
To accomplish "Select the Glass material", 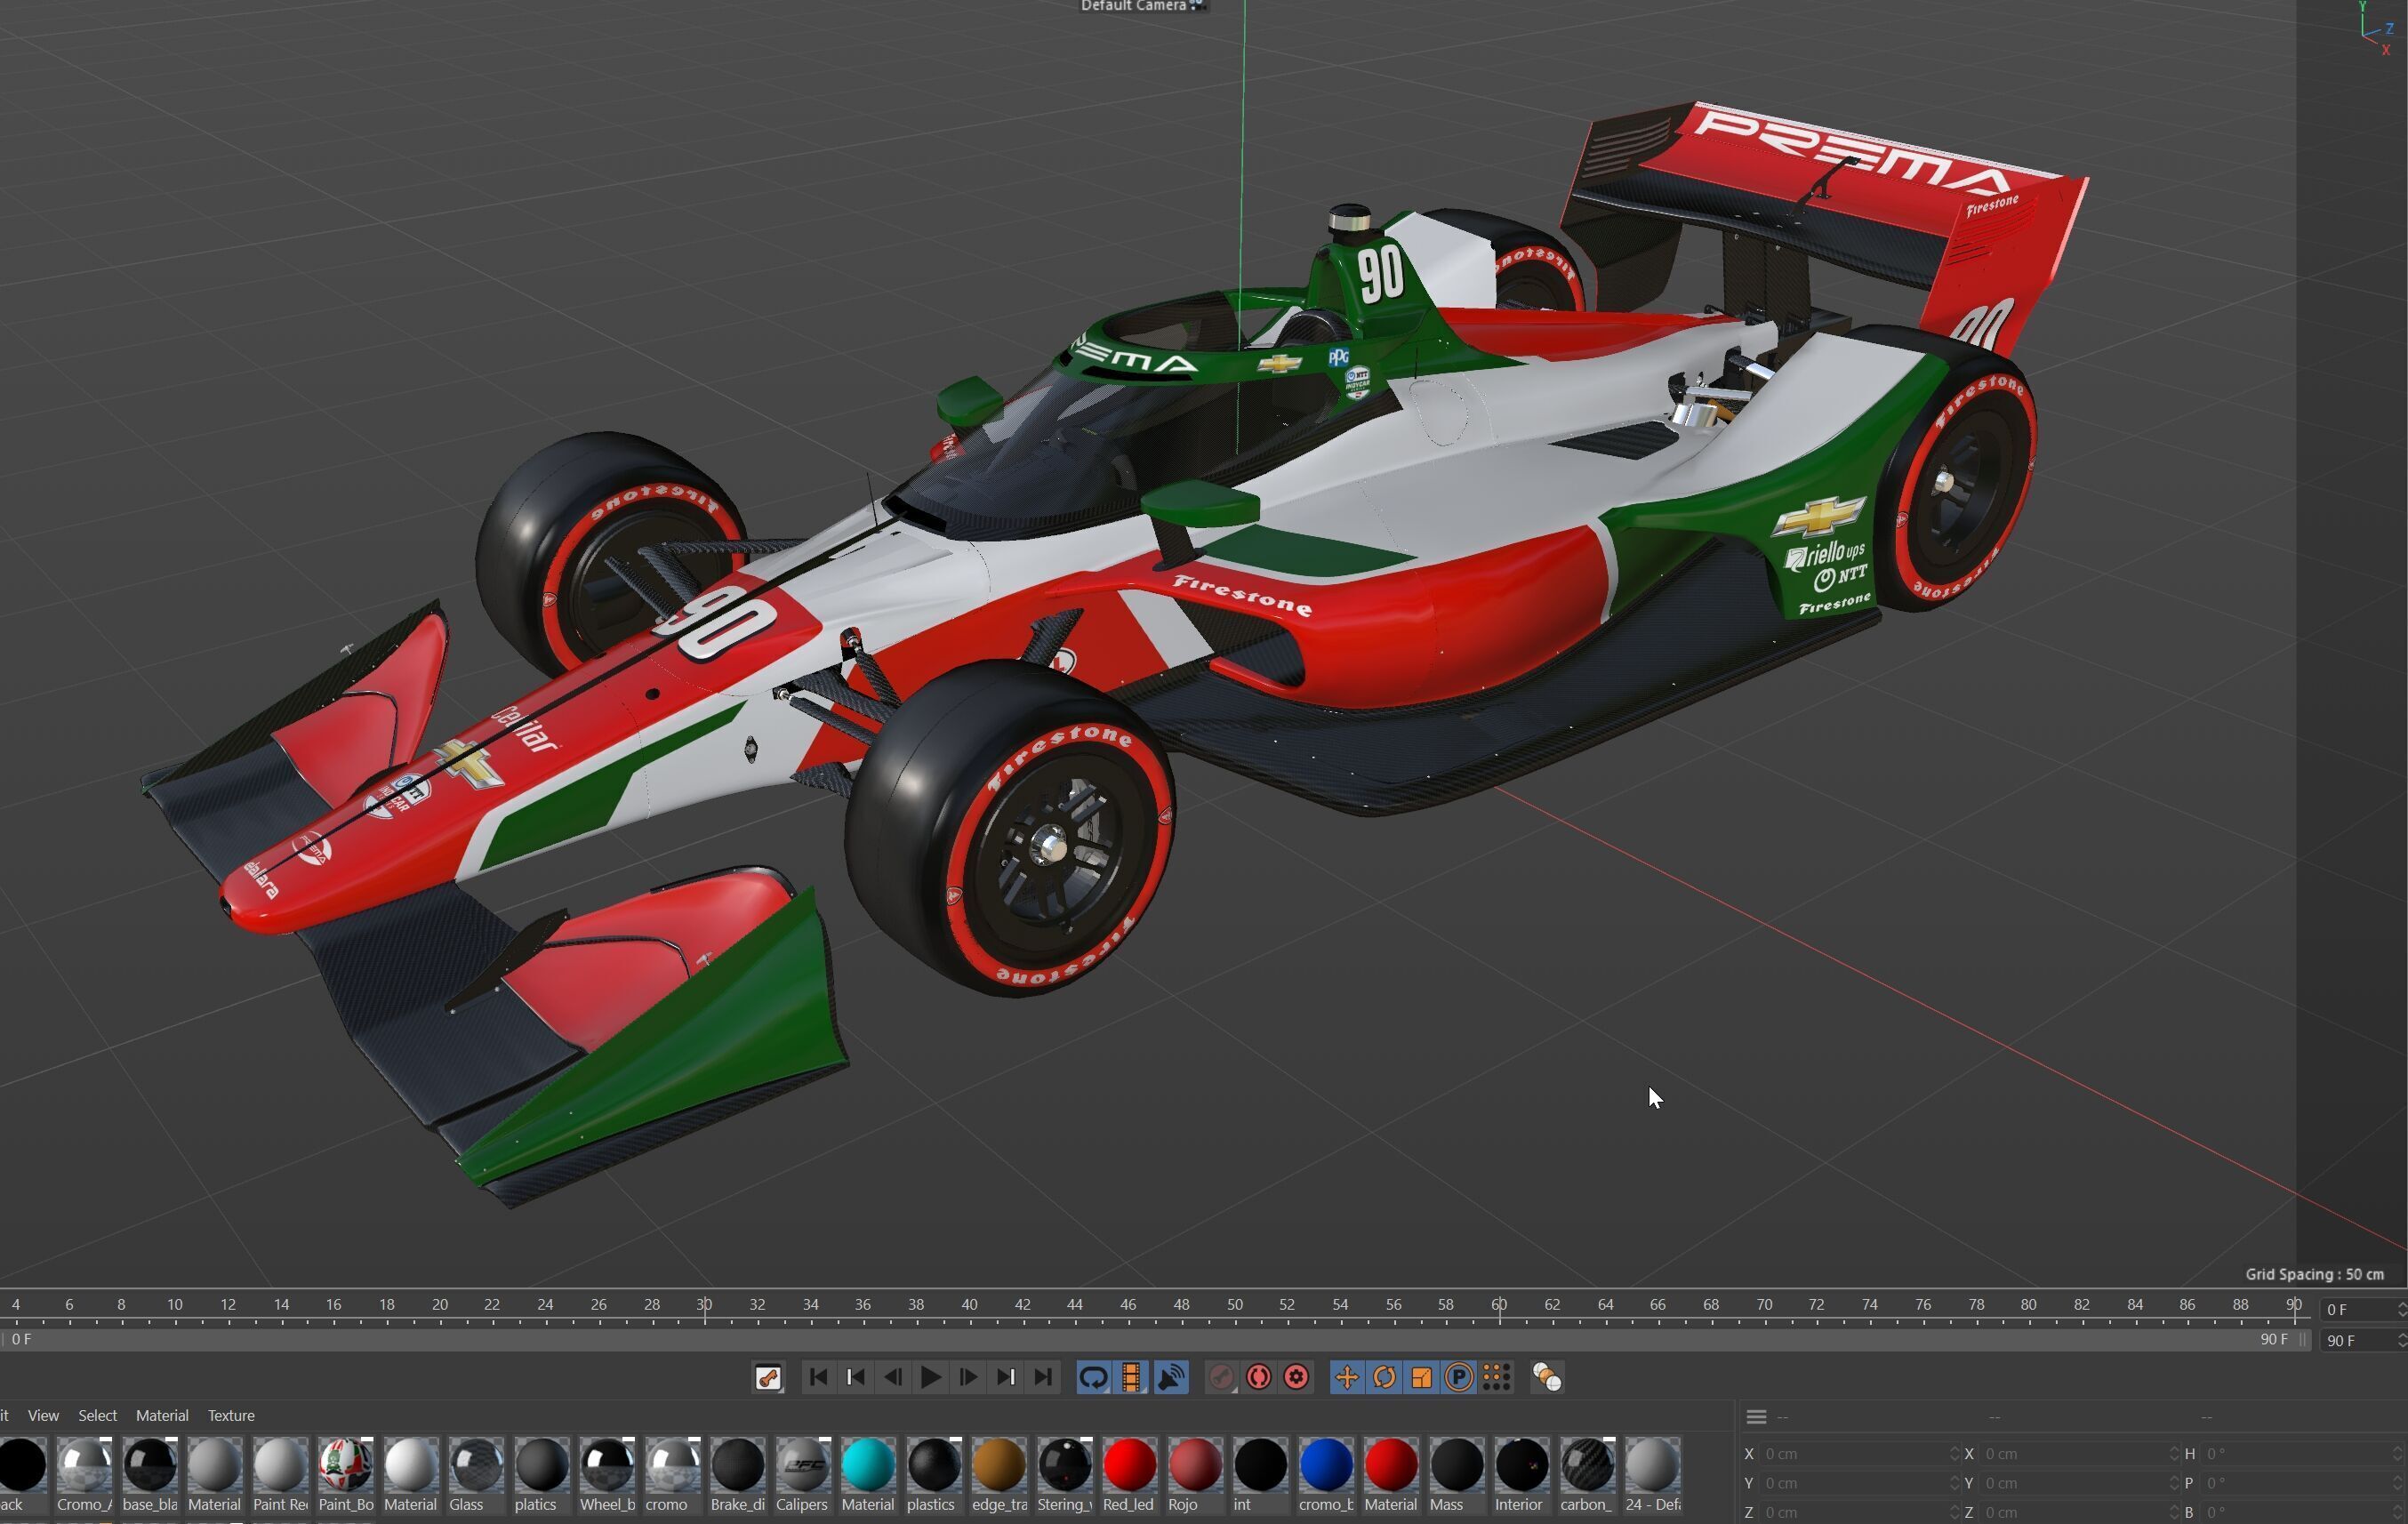I will pyautogui.click(x=476, y=1465).
